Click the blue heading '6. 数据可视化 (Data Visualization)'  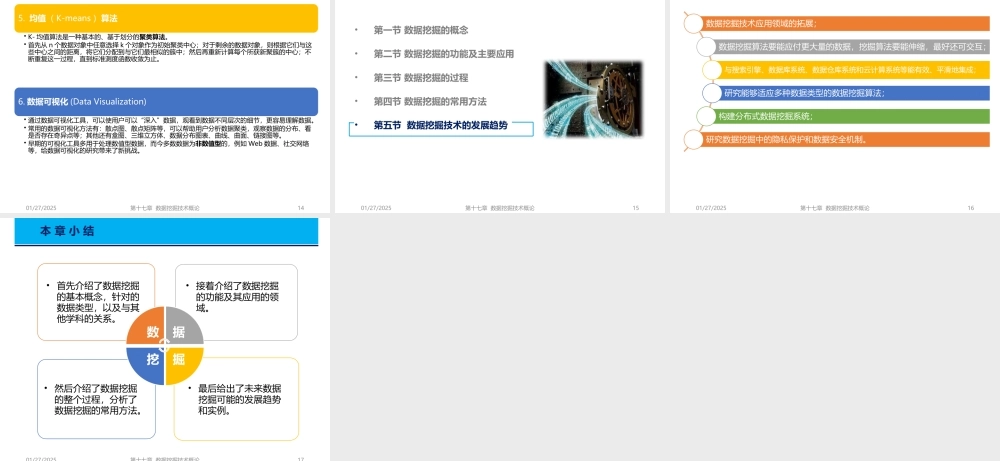166,101
